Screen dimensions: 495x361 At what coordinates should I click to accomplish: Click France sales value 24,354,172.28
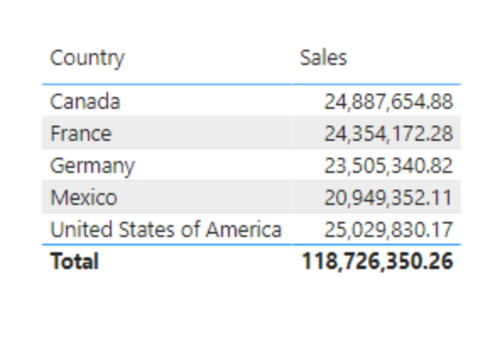pyautogui.click(x=388, y=134)
